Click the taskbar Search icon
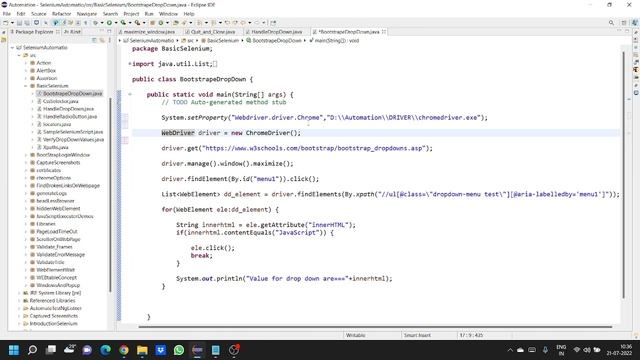 pyautogui.click(x=32, y=350)
